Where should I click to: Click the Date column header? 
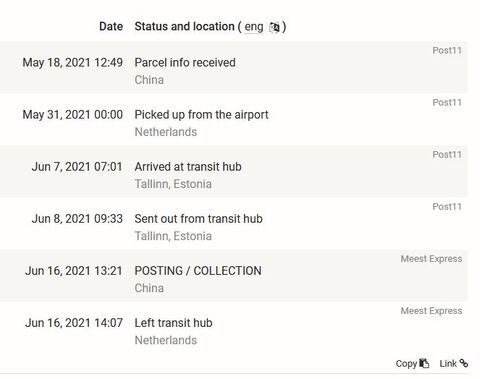click(111, 26)
